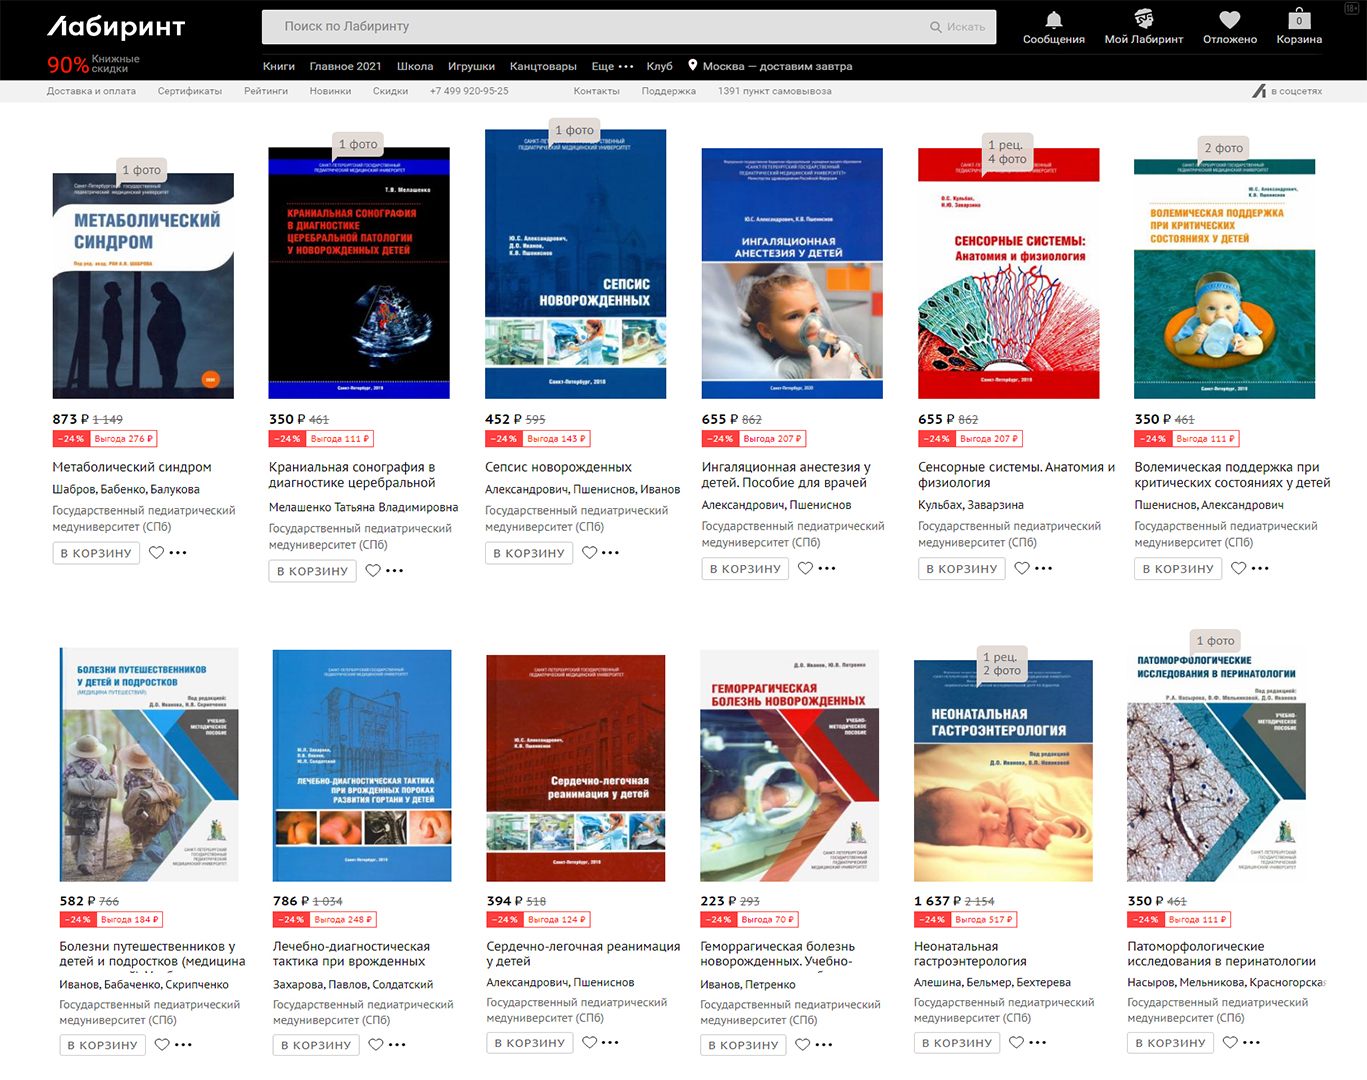Open Мой Лабиринт profile icon
Screen dimensions: 1367x1080
[1143, 20]
